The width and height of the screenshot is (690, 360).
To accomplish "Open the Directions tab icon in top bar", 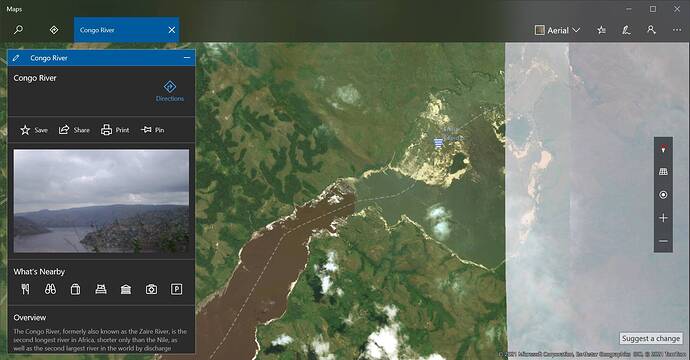I will coord(54,30).
